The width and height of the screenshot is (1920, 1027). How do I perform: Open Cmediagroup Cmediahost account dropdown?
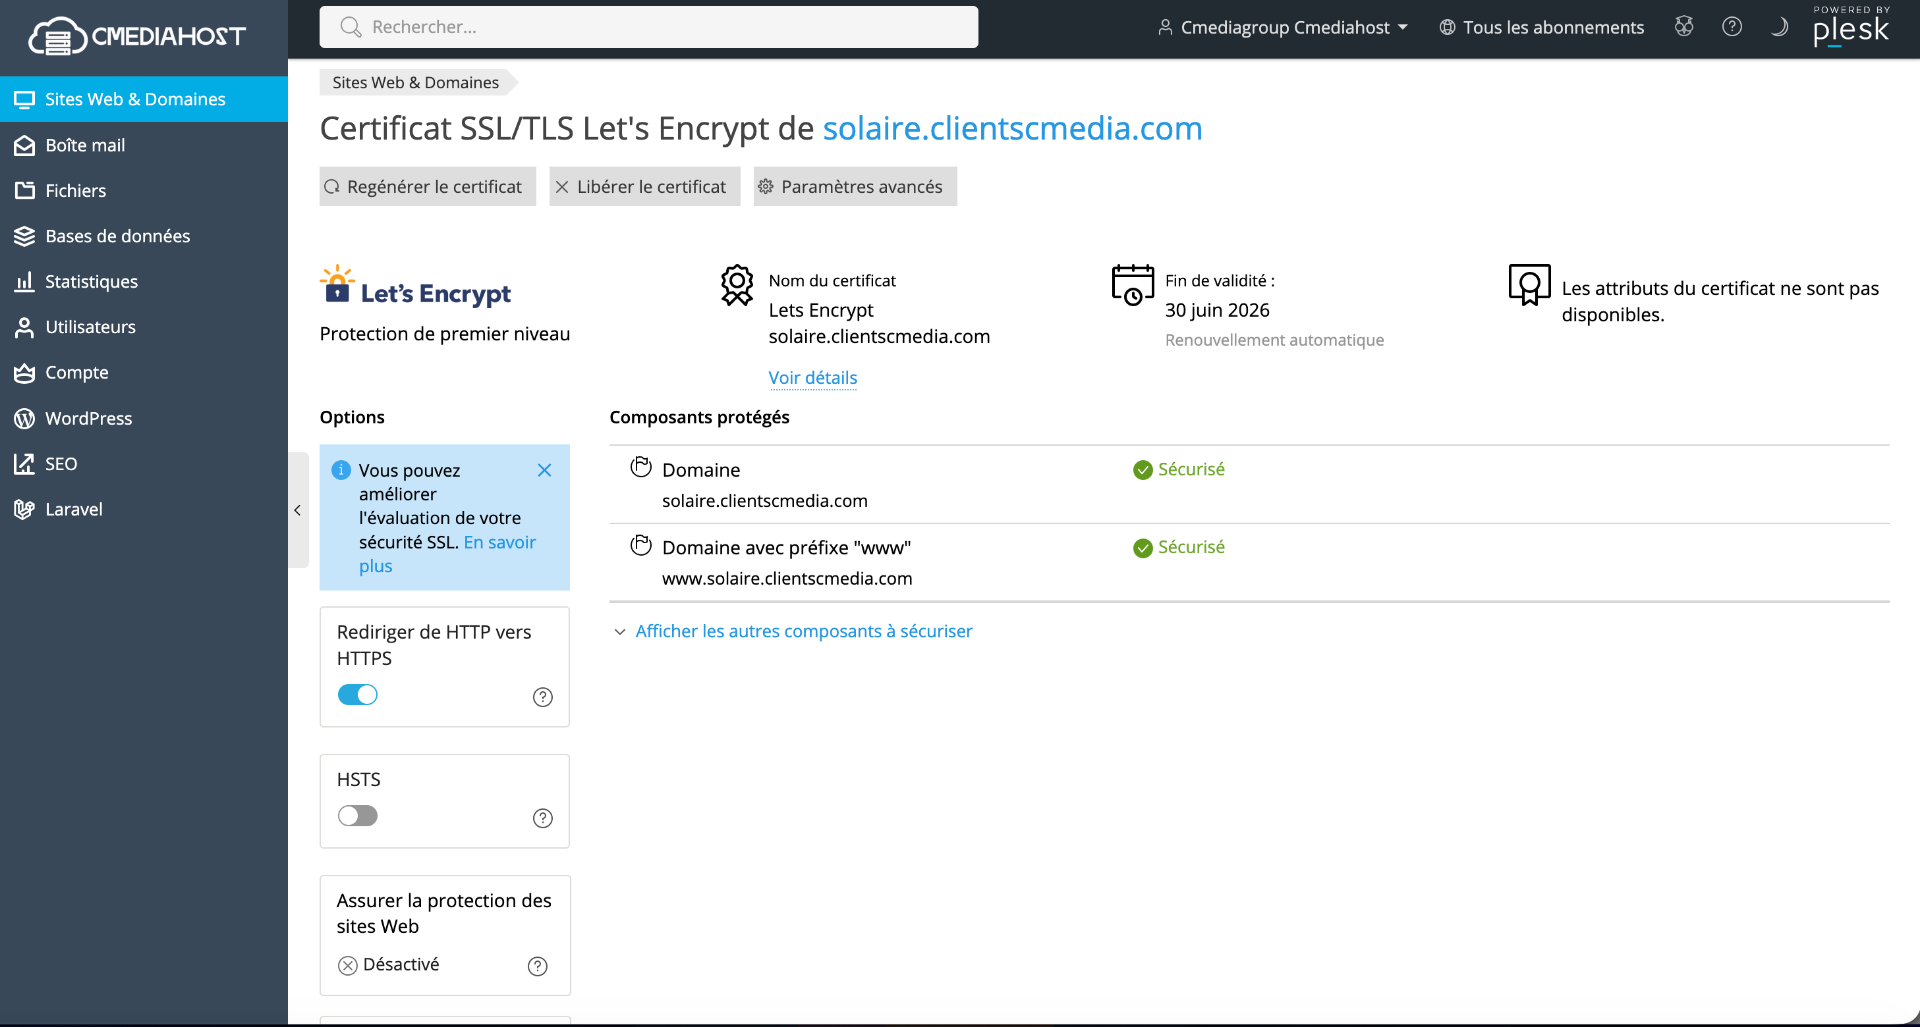[1283, 27]
